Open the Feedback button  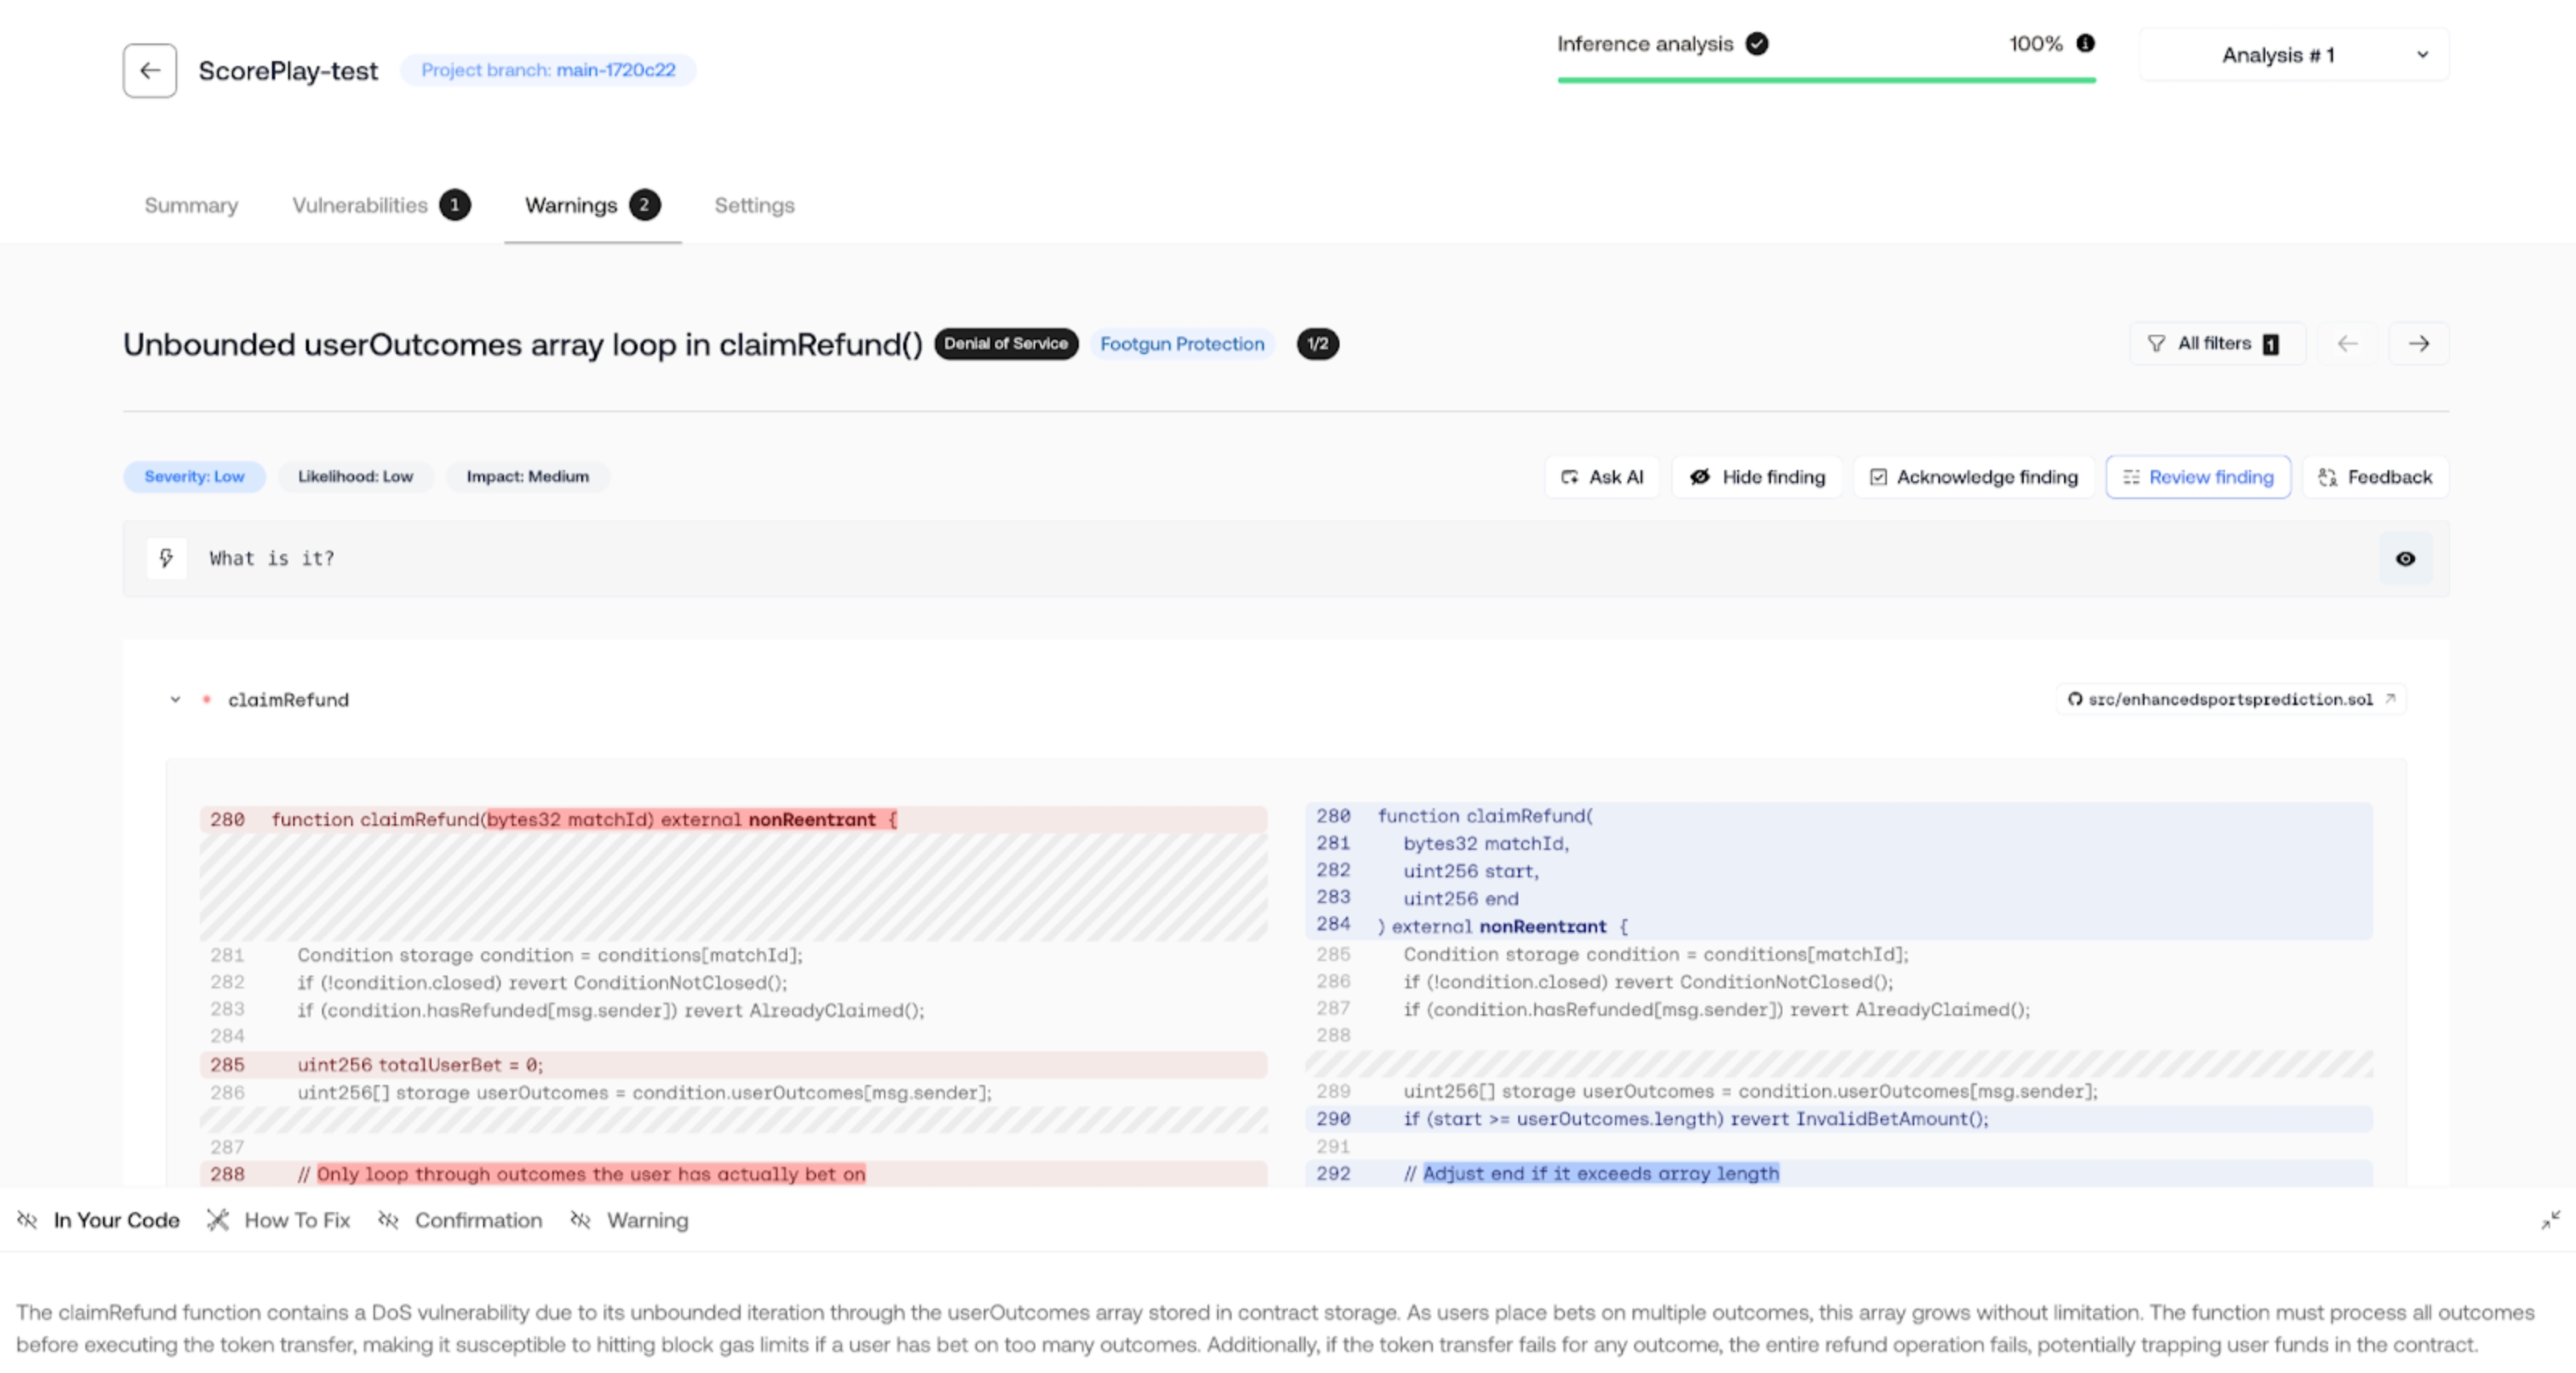coord(2375,477)
